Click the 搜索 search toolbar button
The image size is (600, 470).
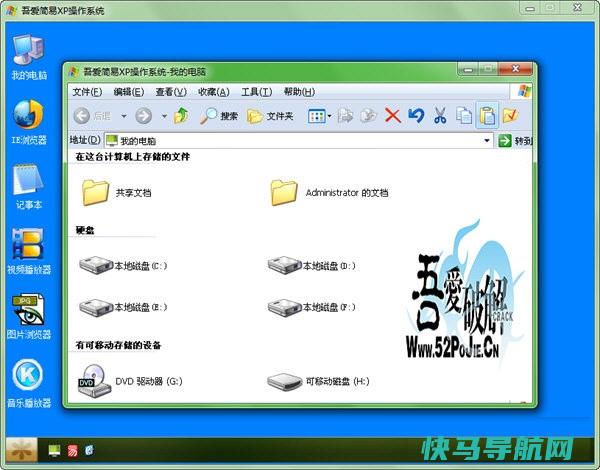tap(218, 116)
